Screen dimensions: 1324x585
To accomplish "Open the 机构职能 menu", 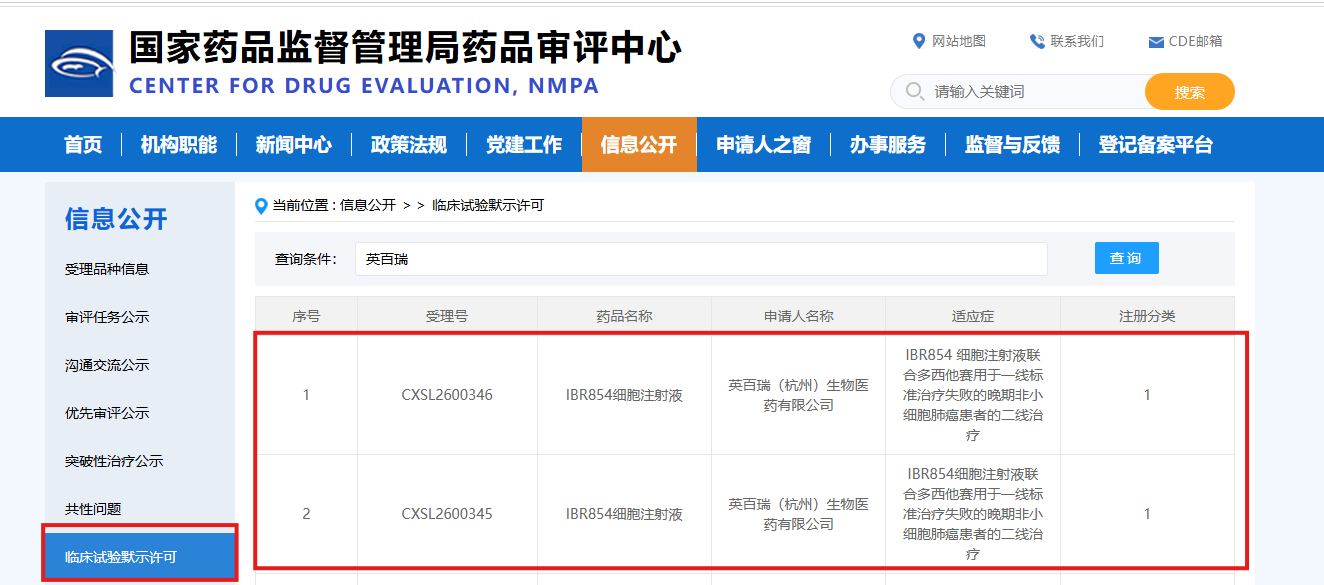I will (x=179, y=145).
